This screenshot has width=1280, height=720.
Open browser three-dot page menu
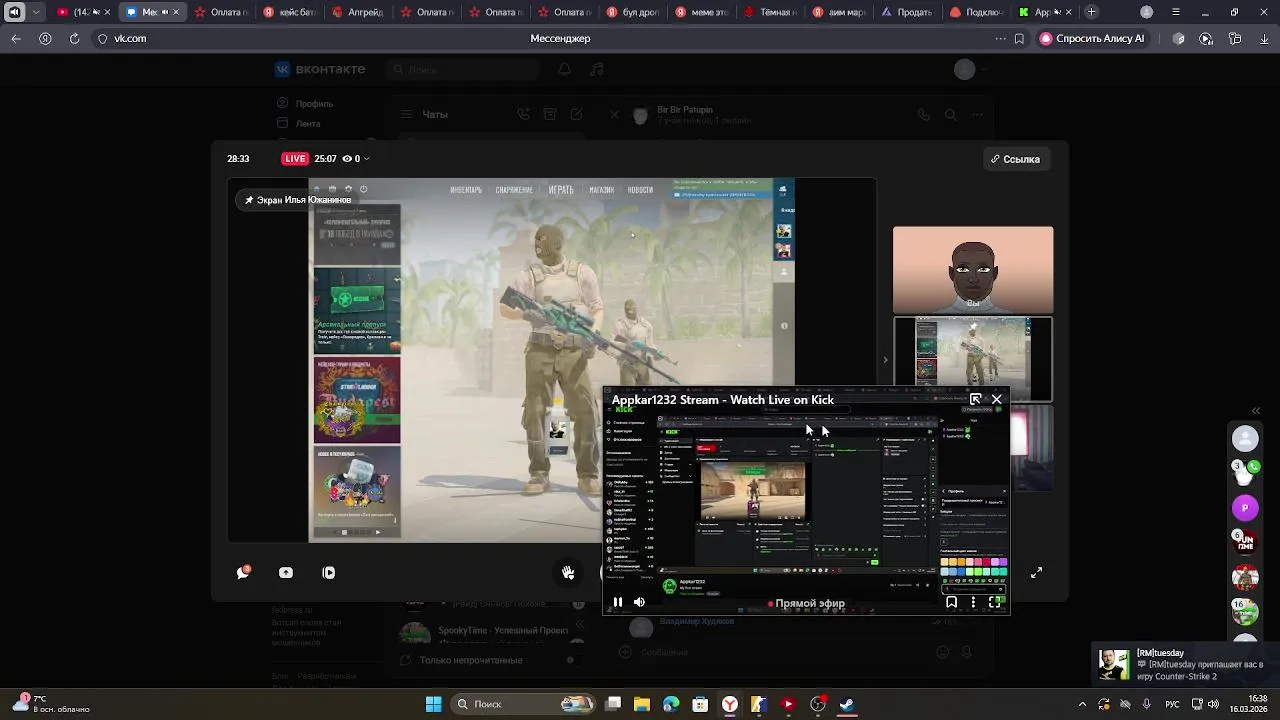coord(1000,38)
